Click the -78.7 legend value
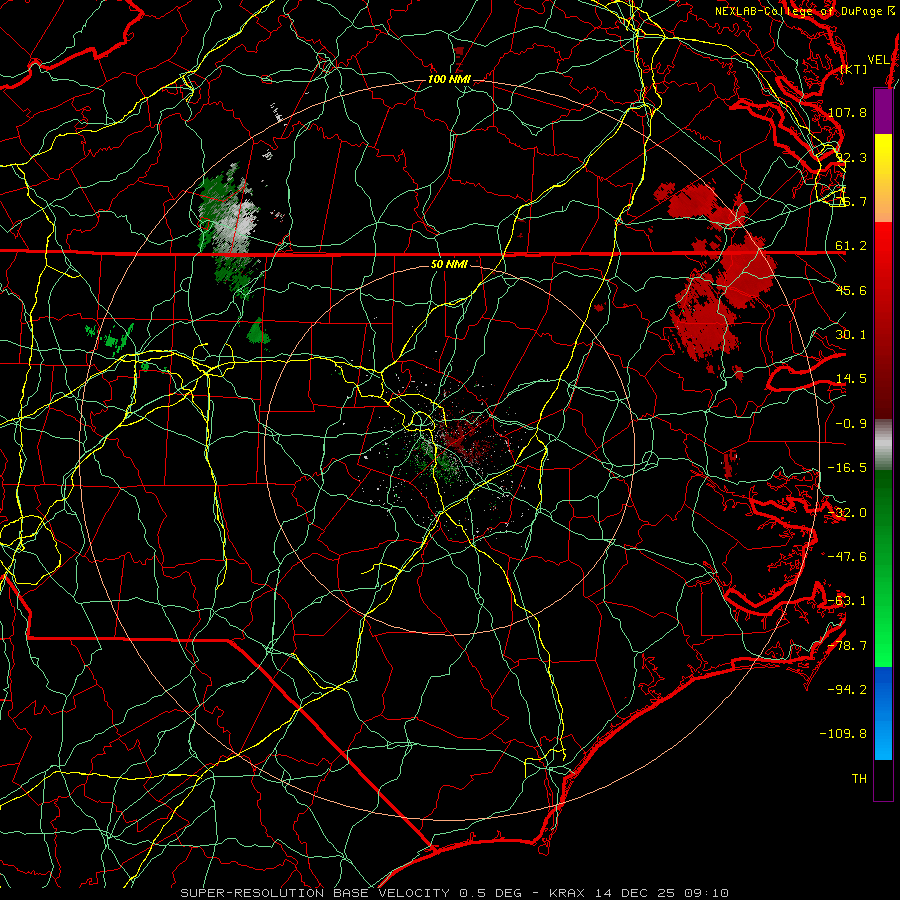 (x=847, y=646)
